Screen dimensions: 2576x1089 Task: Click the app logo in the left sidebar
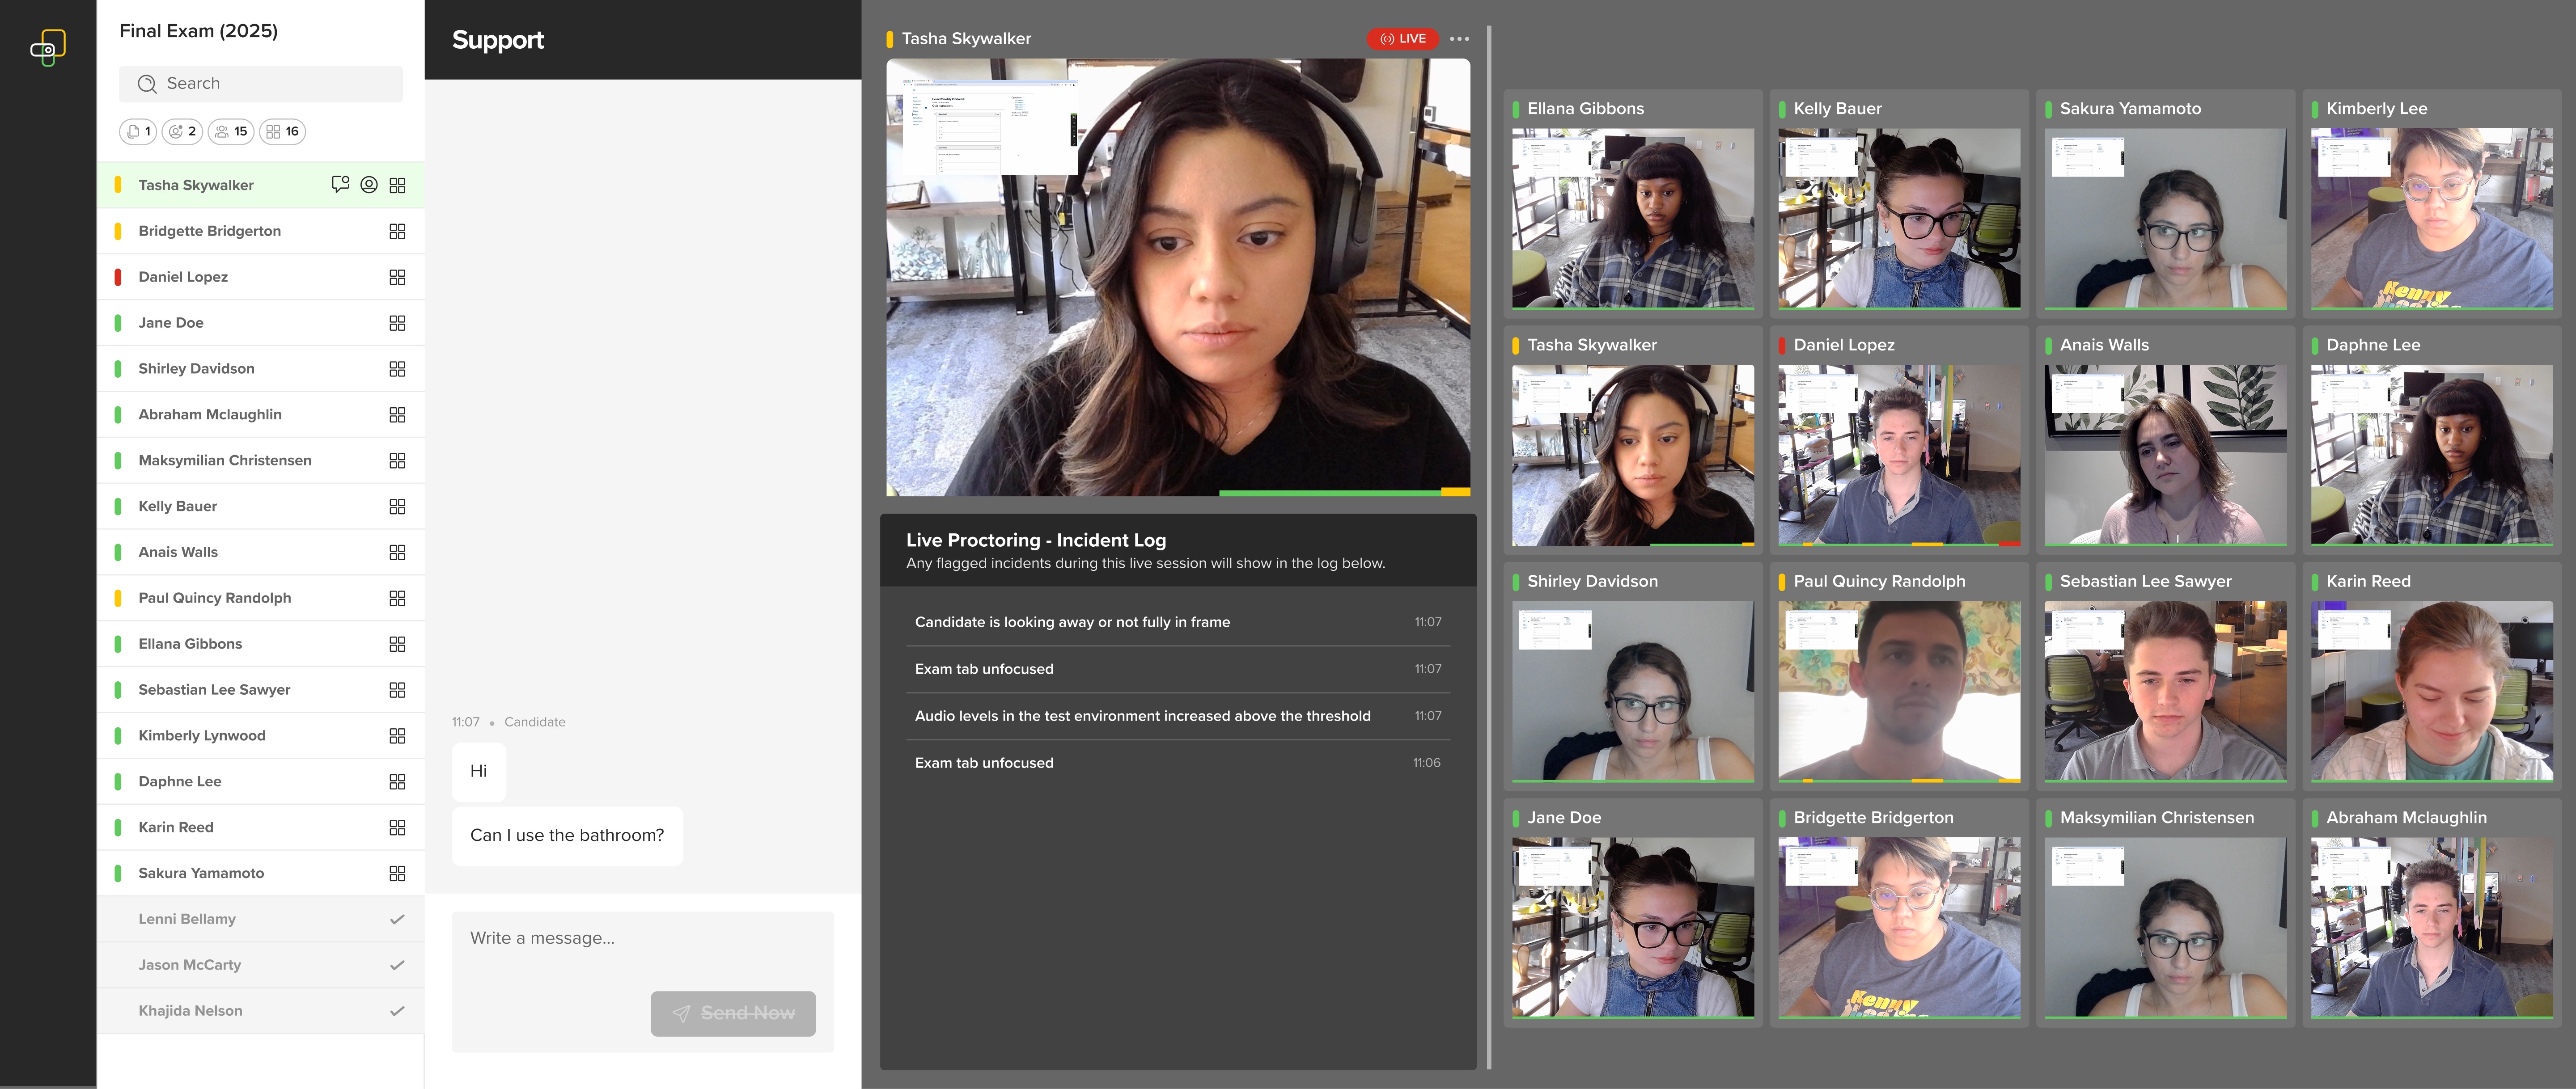48,47
